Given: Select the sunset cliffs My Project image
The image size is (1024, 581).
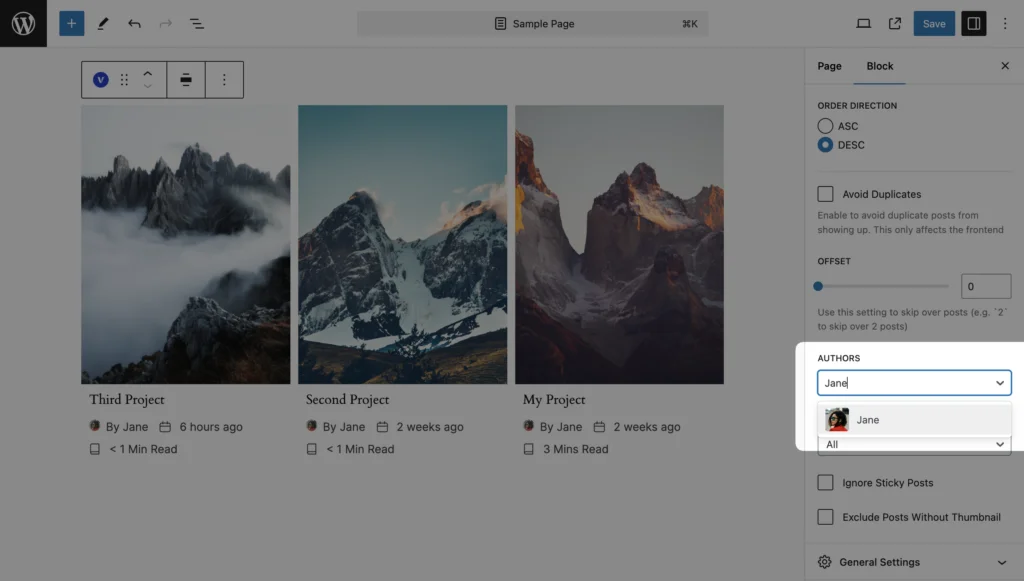Looking at the screenshot, I should pyautogui.click(x=619, y=245).
